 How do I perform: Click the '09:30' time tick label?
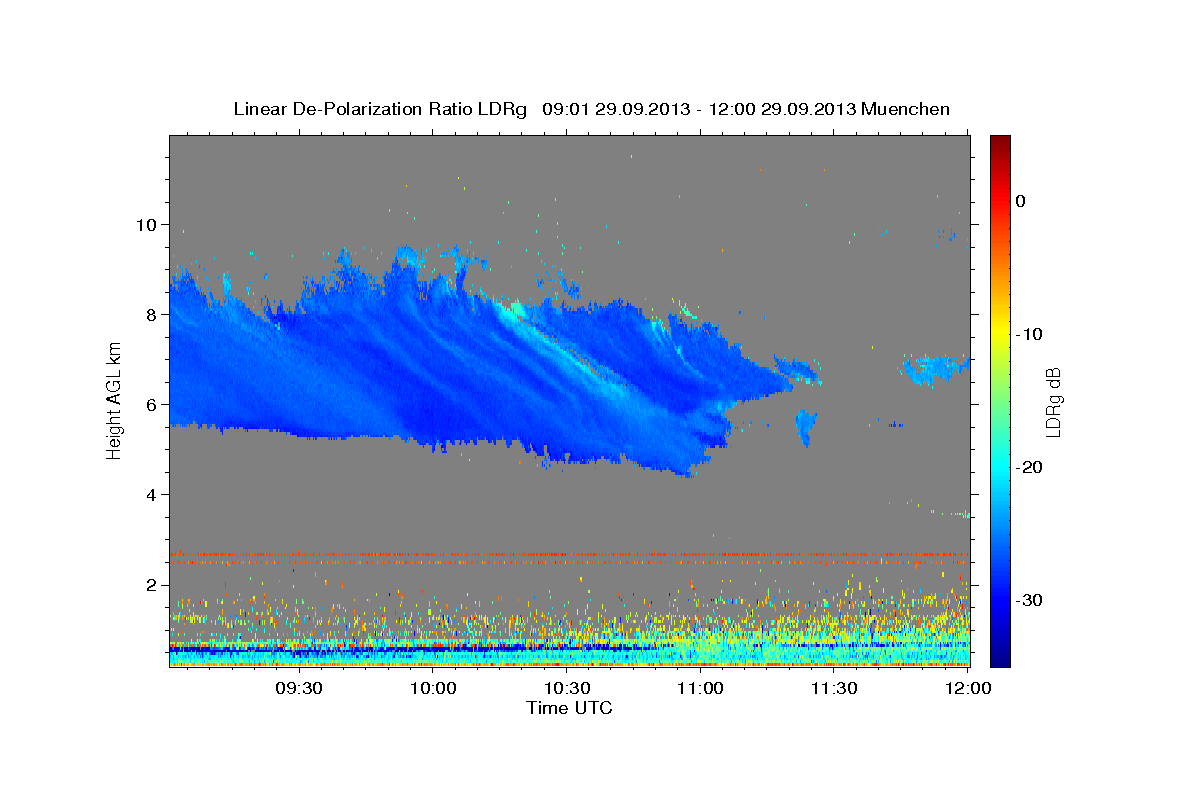click(x=299, y=689)
